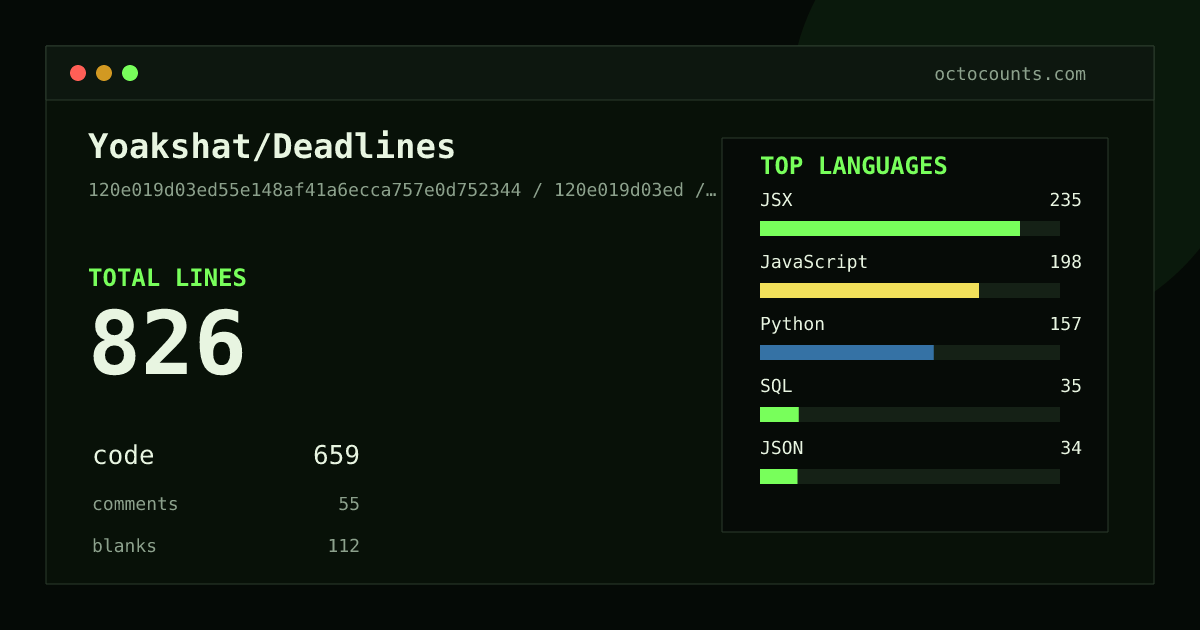Click the JSX language label

[776, 200]
